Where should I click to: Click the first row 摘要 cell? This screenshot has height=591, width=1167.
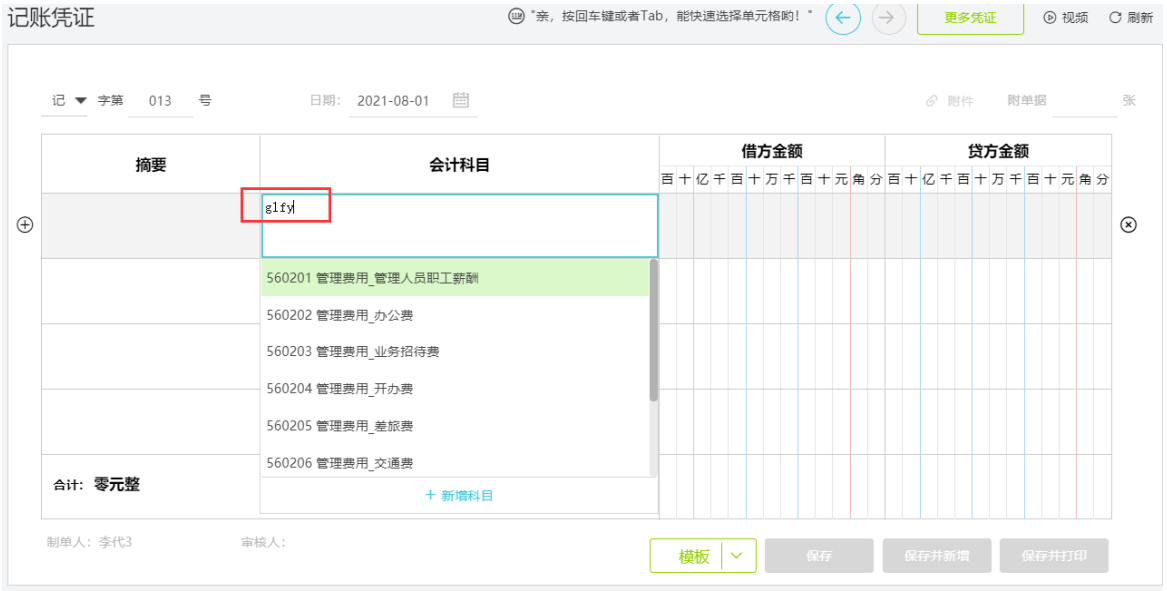[150, 226]
